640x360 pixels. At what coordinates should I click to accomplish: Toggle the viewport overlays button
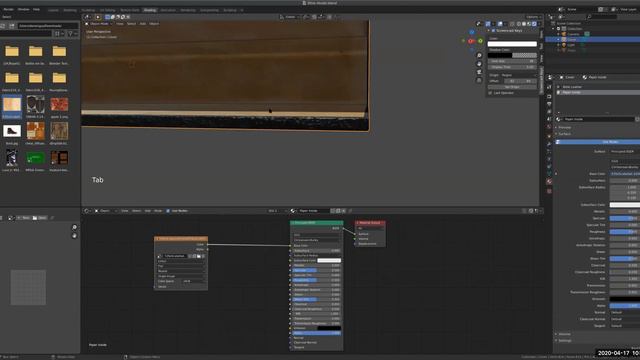(x=500, y=24)
